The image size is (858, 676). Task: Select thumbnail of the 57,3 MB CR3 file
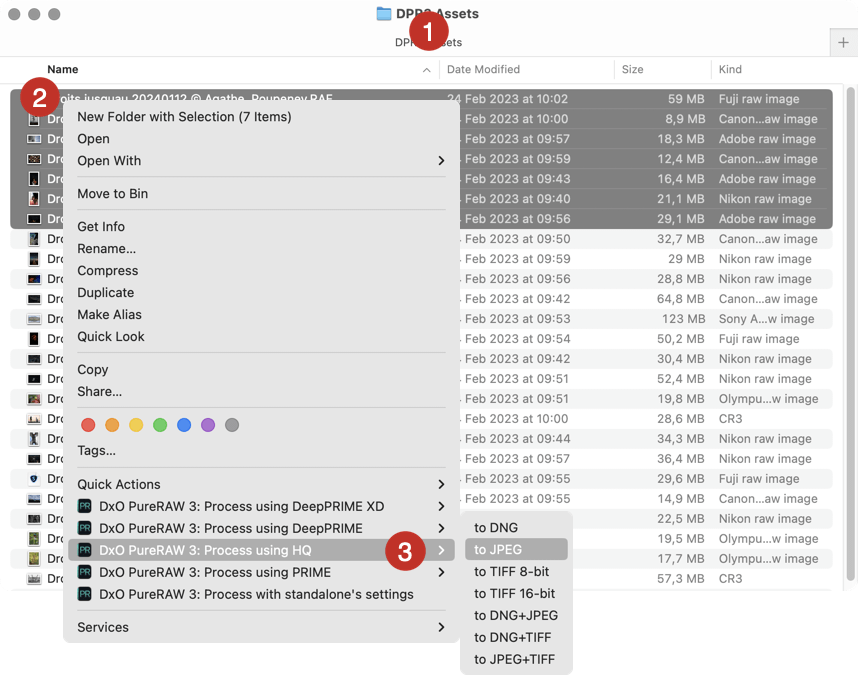(34, 579)
